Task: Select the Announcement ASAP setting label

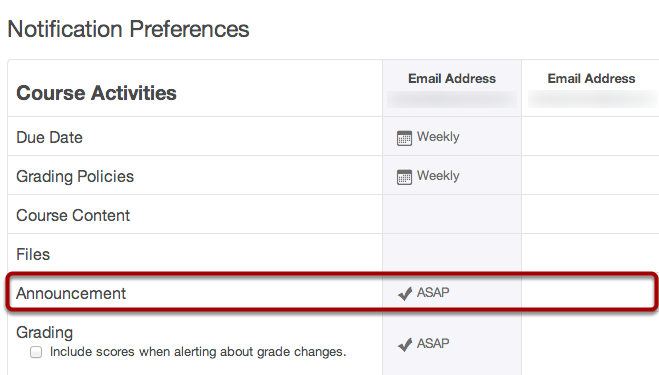Action: 433,292
